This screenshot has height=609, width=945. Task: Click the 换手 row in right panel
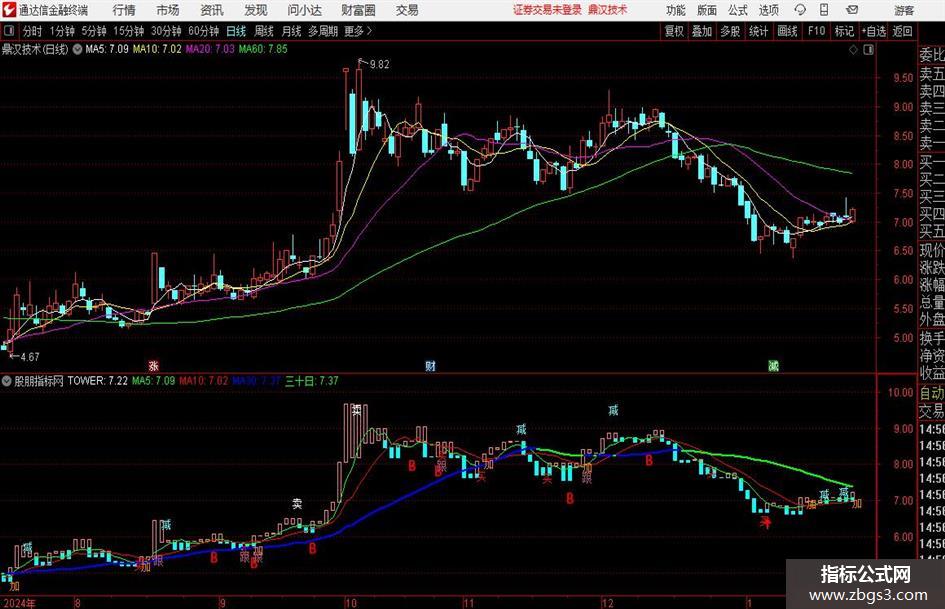pyautogui.click(x=932, y=338)
